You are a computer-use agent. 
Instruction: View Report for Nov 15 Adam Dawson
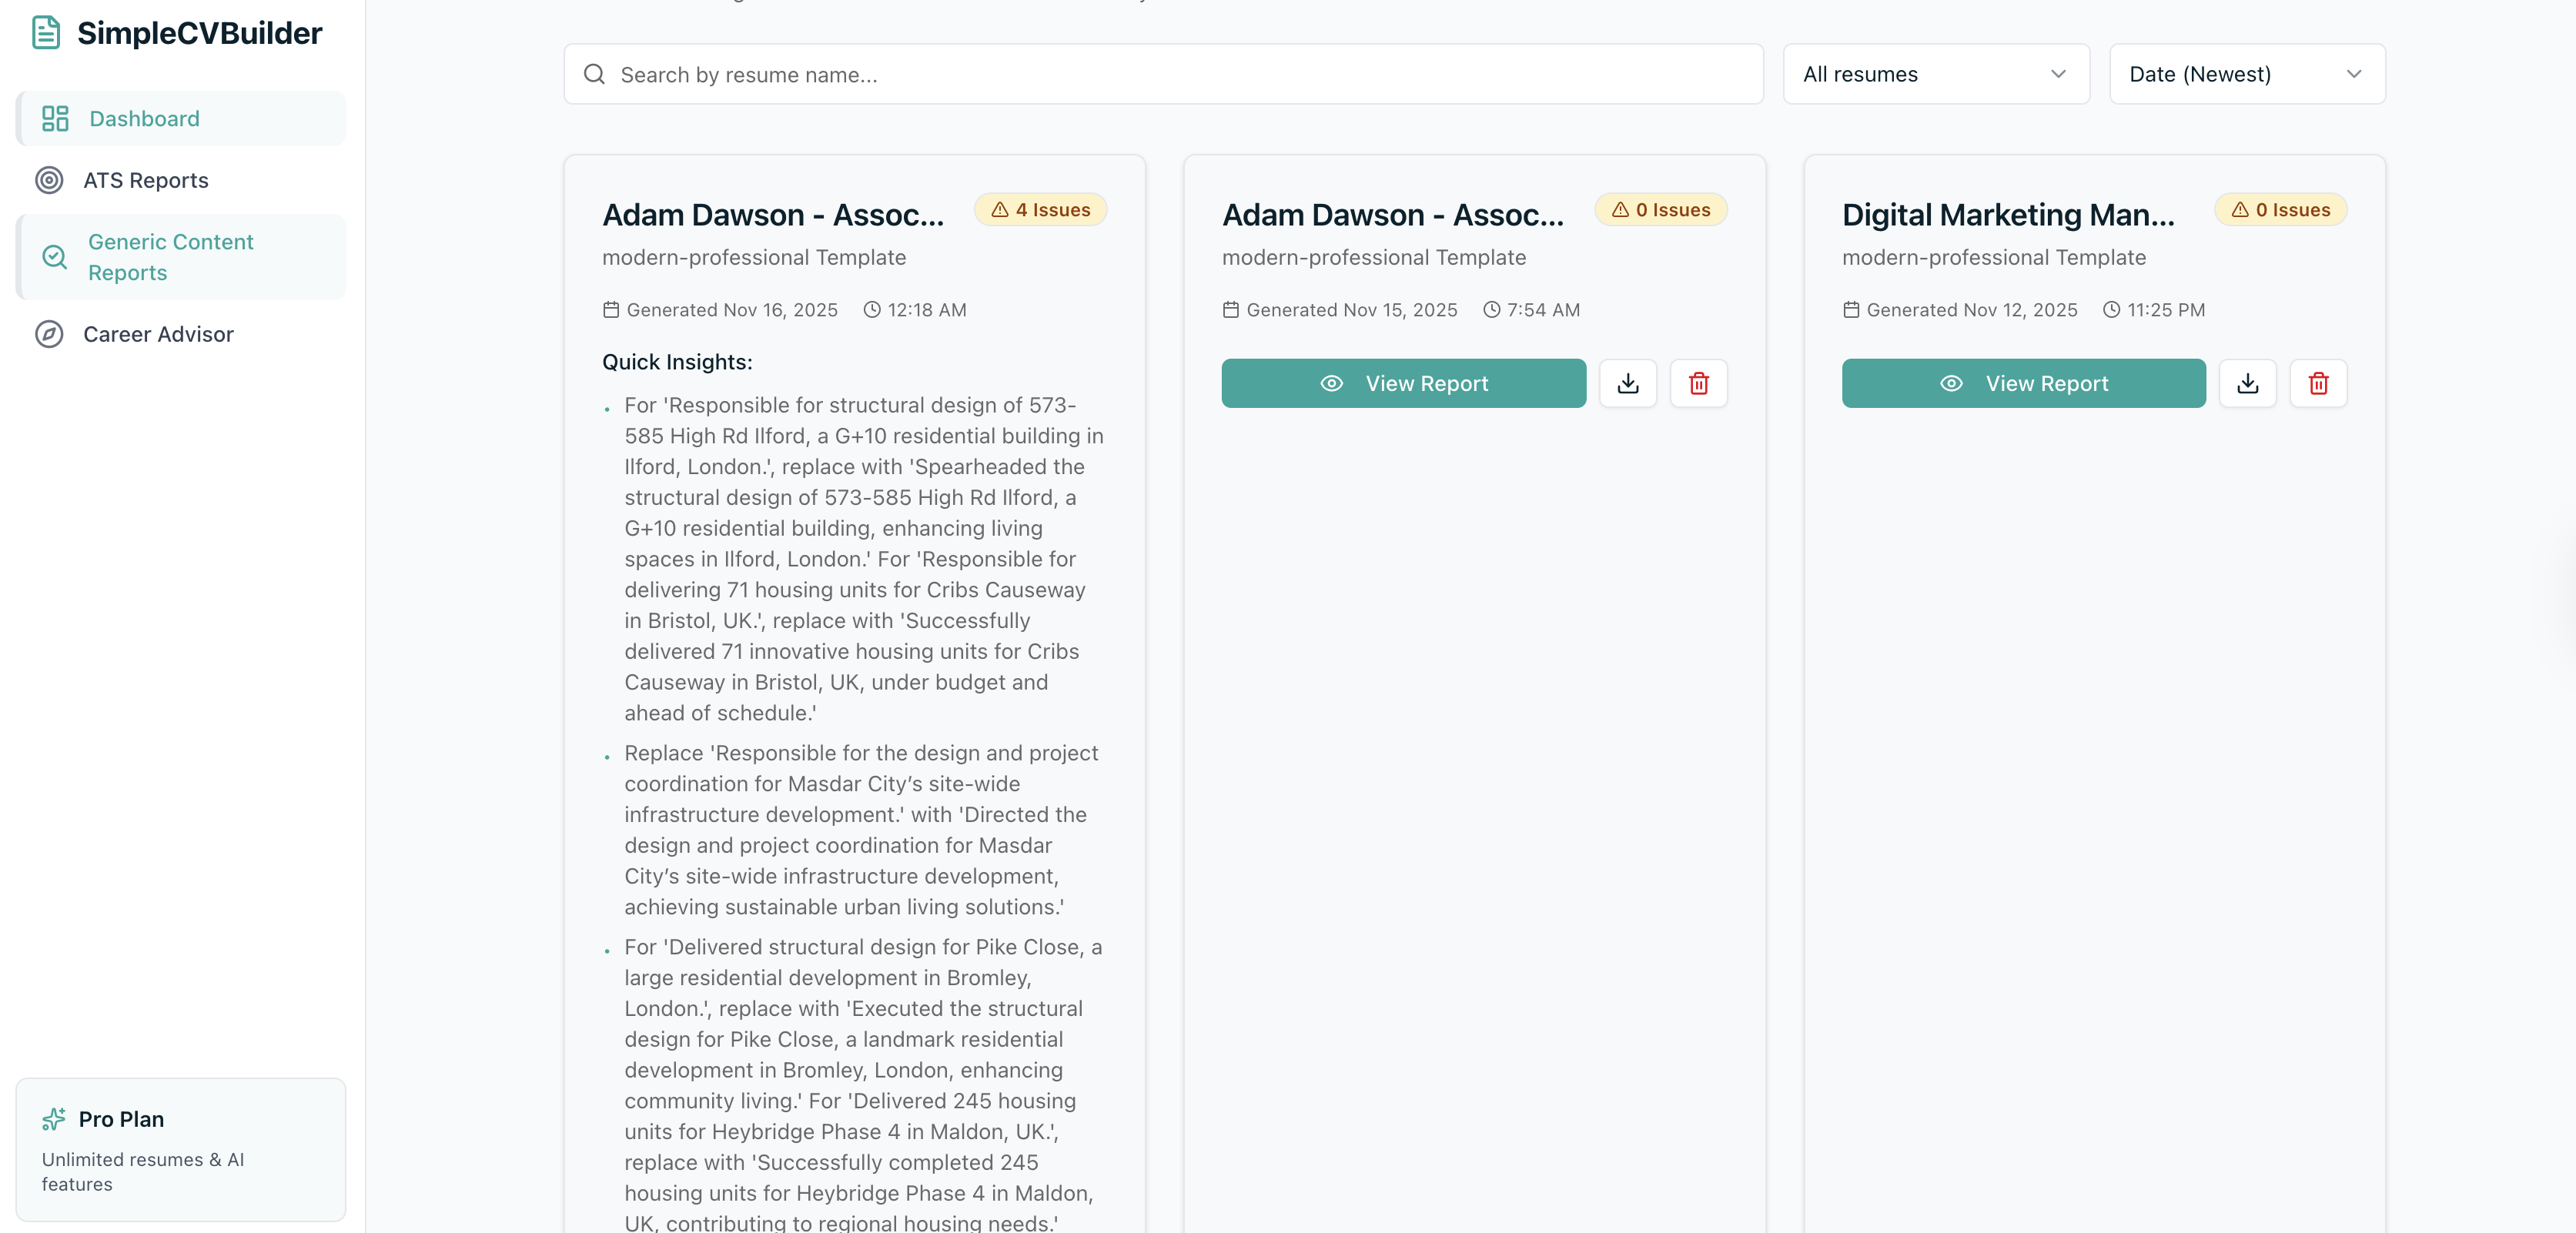[x=1403, y=383]
